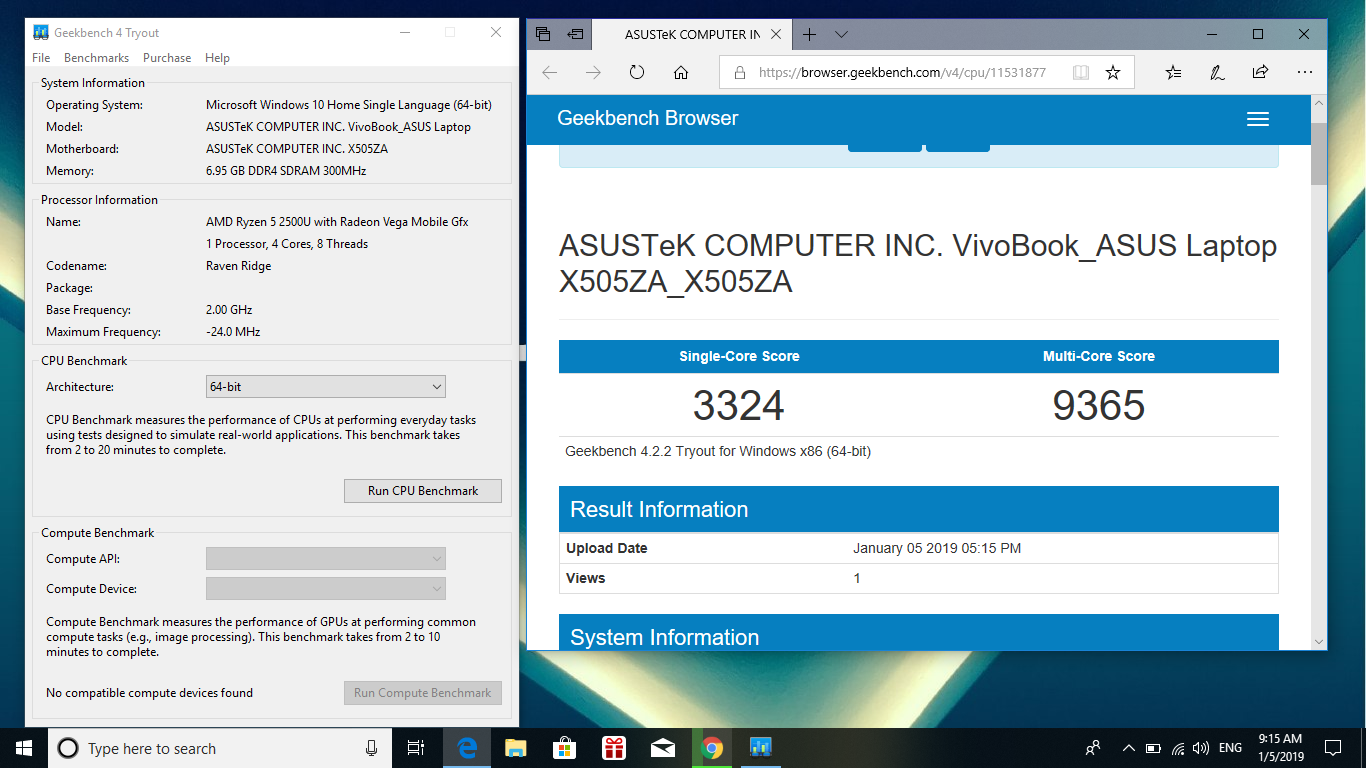Open a new Edge tab with plus

click(809, 34)
